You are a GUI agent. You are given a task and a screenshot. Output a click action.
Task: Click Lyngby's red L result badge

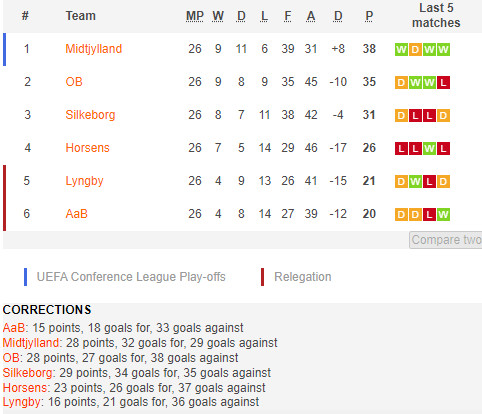(x=429, y=182)
